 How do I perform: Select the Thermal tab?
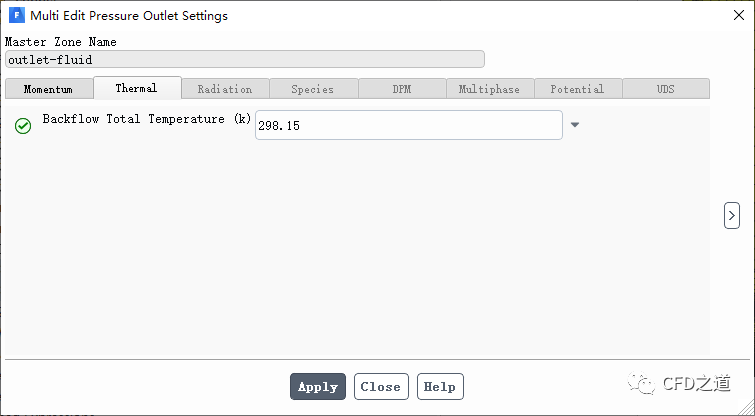click(136, 88)
